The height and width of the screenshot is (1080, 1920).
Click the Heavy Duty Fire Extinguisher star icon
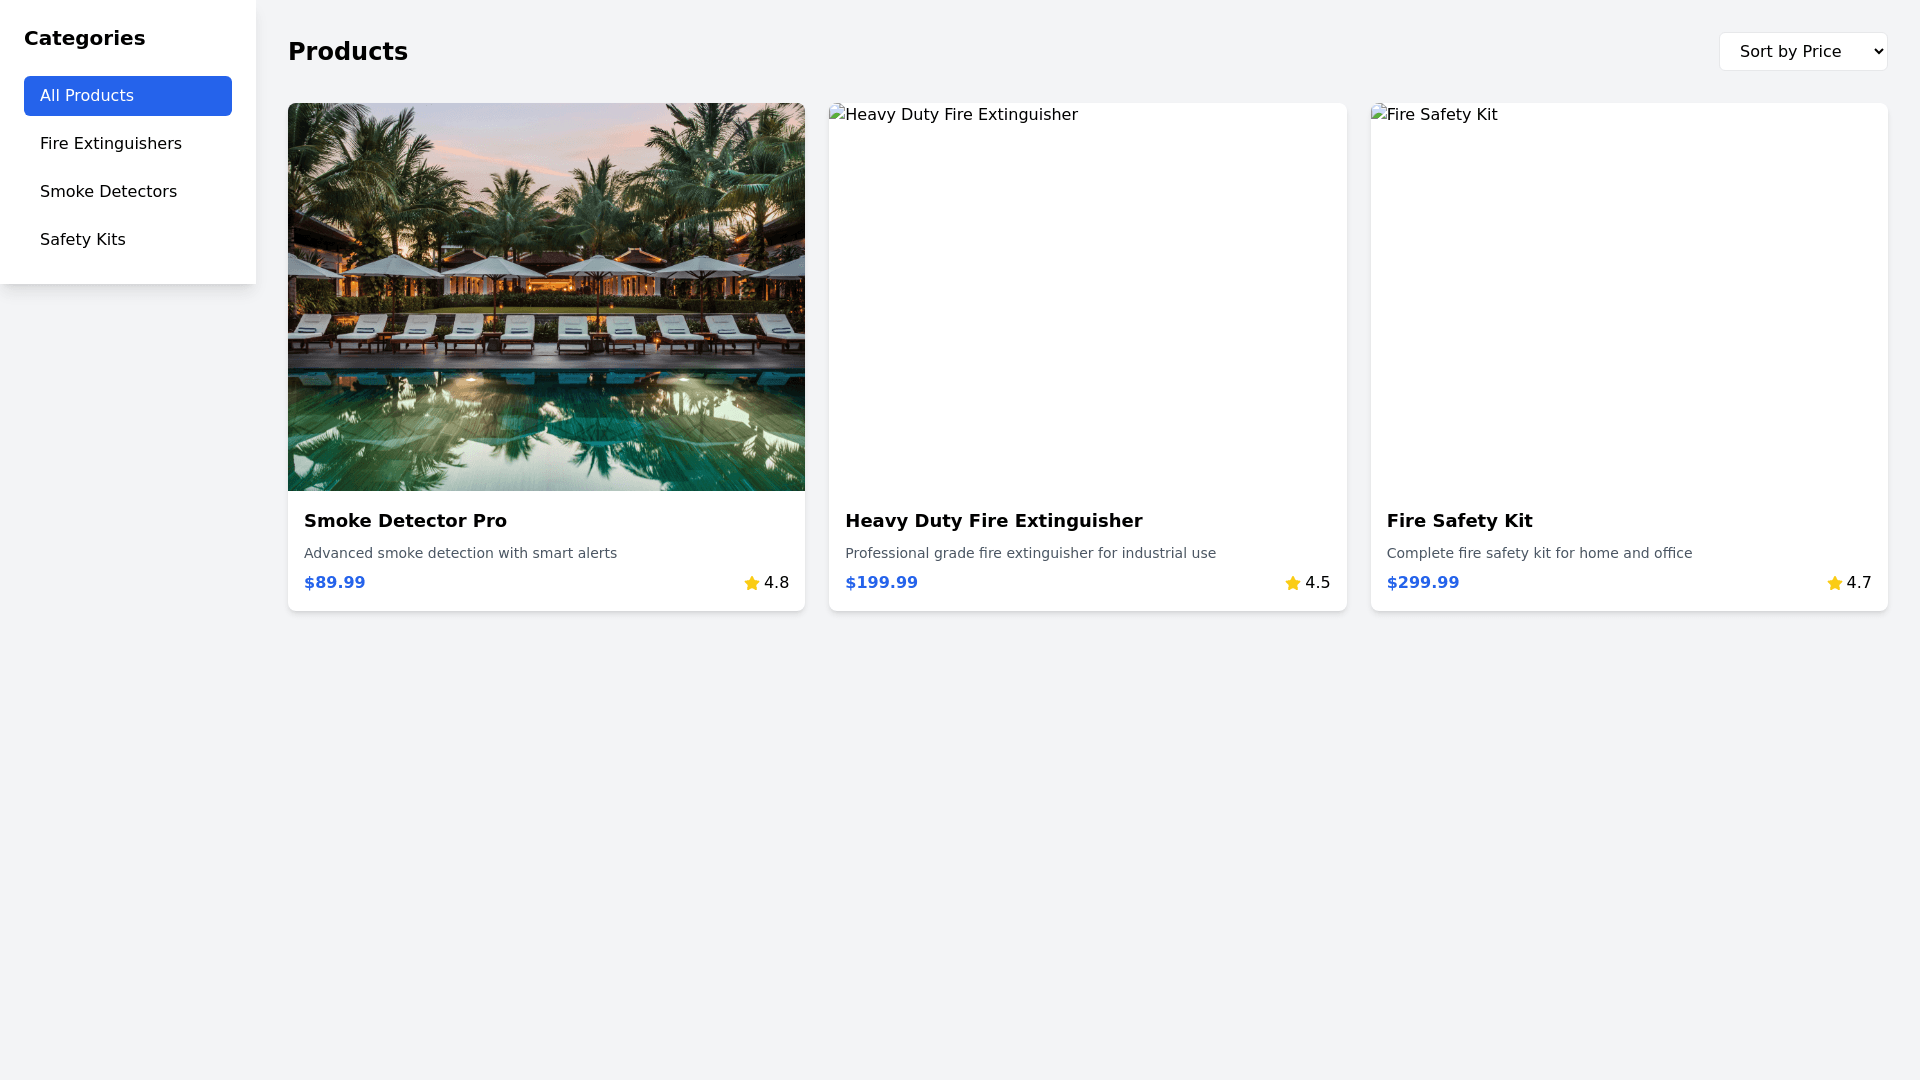click(1293, 583)
